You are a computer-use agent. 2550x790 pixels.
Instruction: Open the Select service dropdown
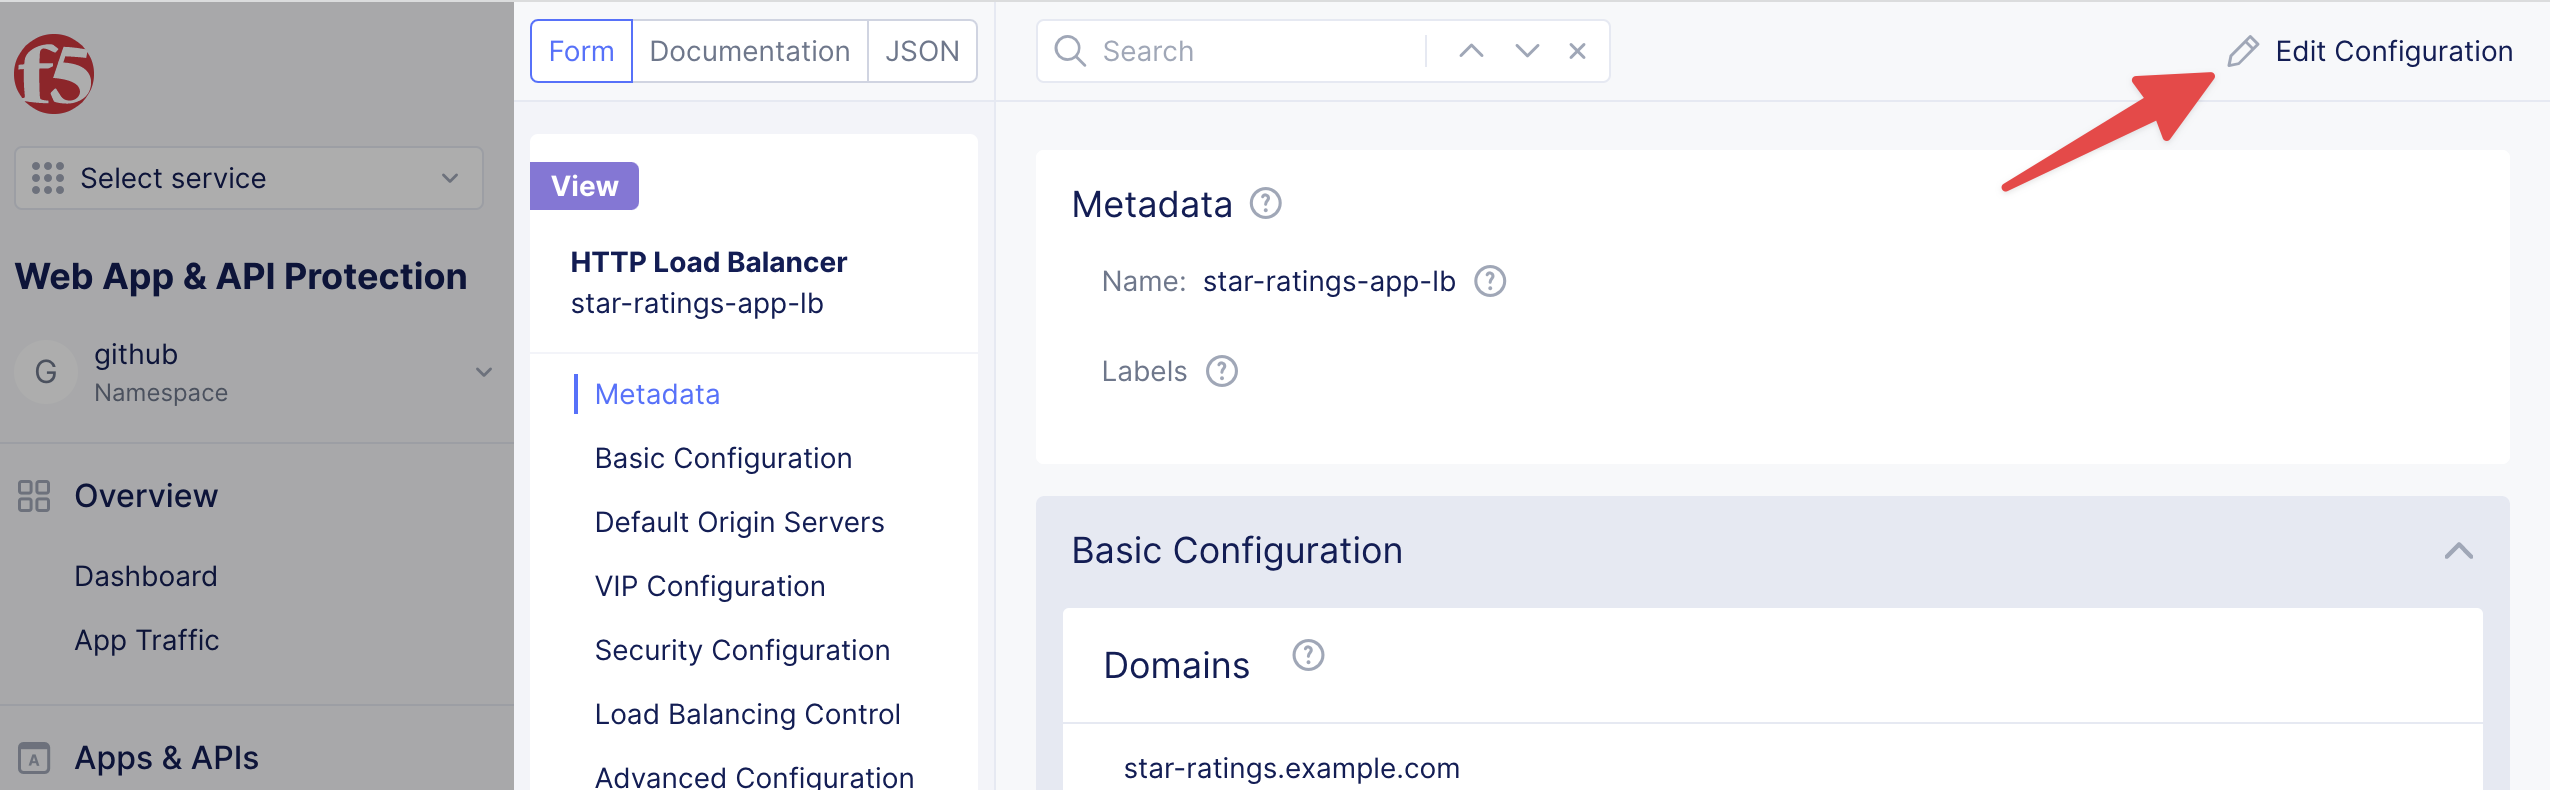point(249,178)
